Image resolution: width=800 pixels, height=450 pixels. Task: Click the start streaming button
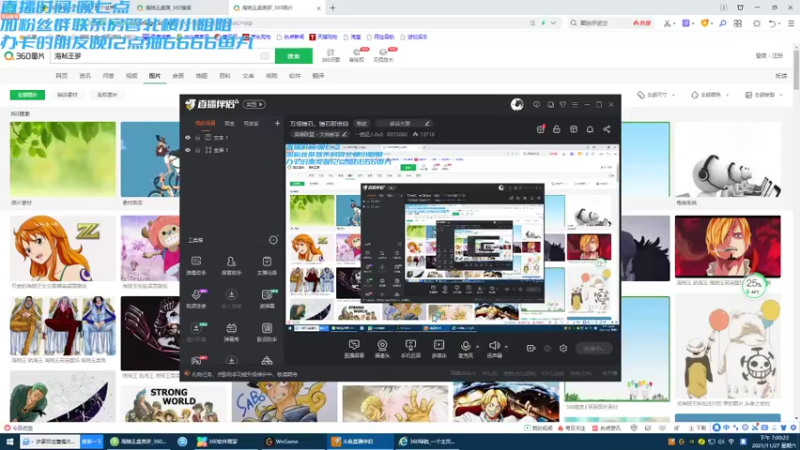(594, 348)
